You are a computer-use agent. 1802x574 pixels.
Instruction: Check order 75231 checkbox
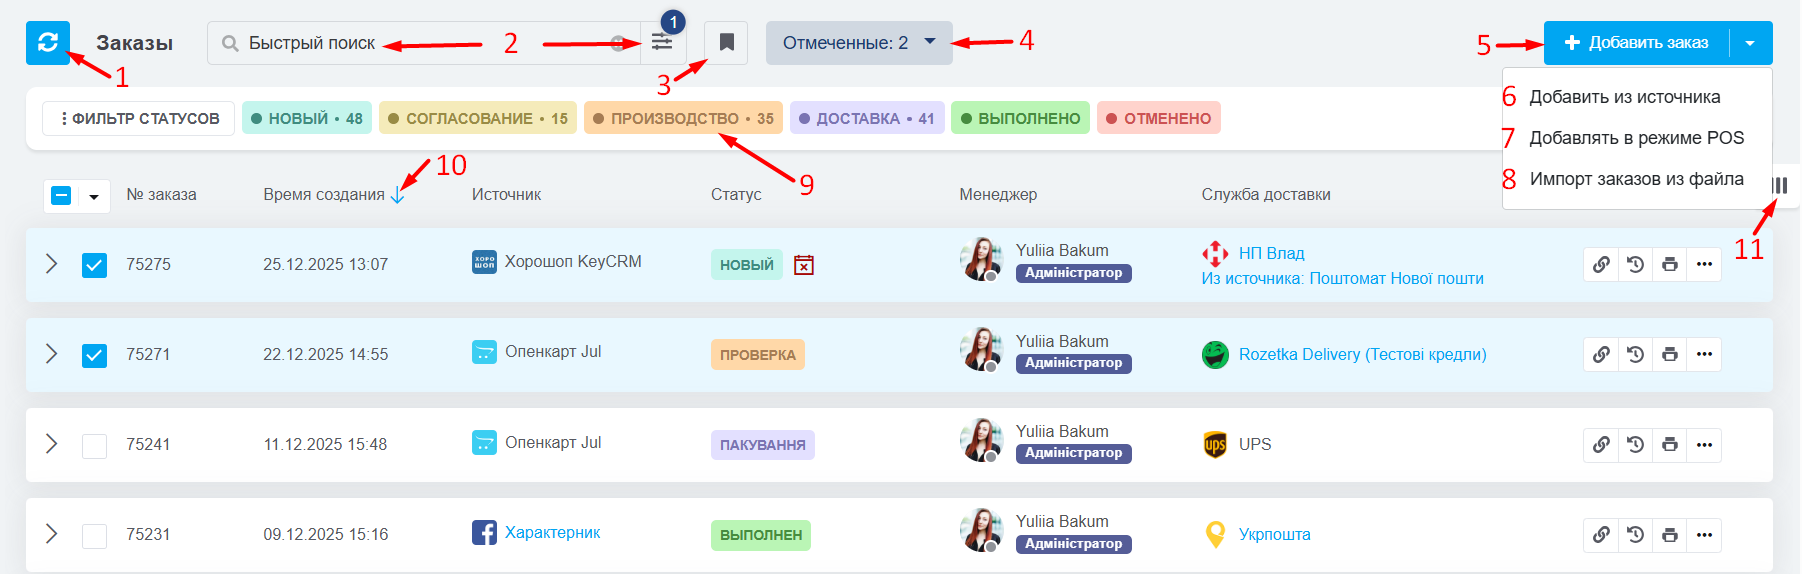pos(94,535)
